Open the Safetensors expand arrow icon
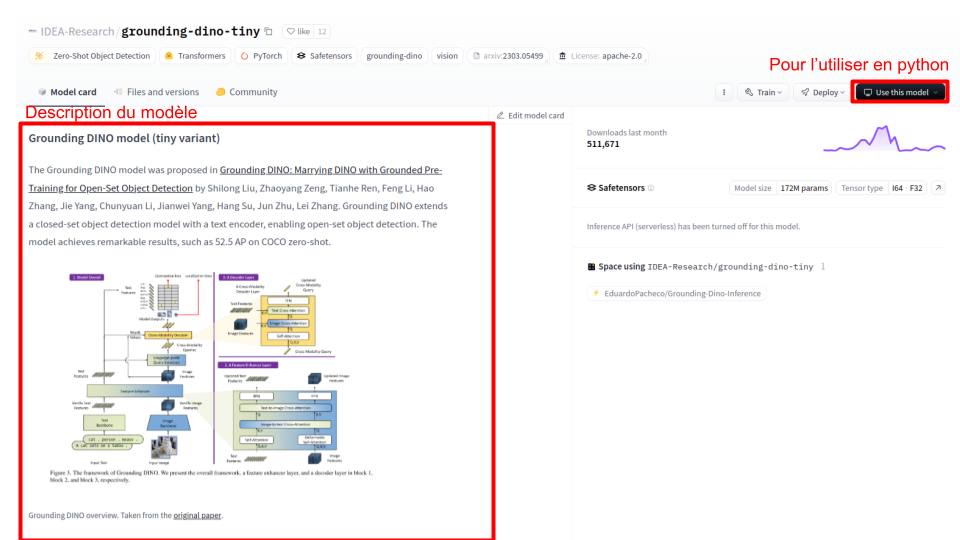The image size is (960, 540). point(937,188)
